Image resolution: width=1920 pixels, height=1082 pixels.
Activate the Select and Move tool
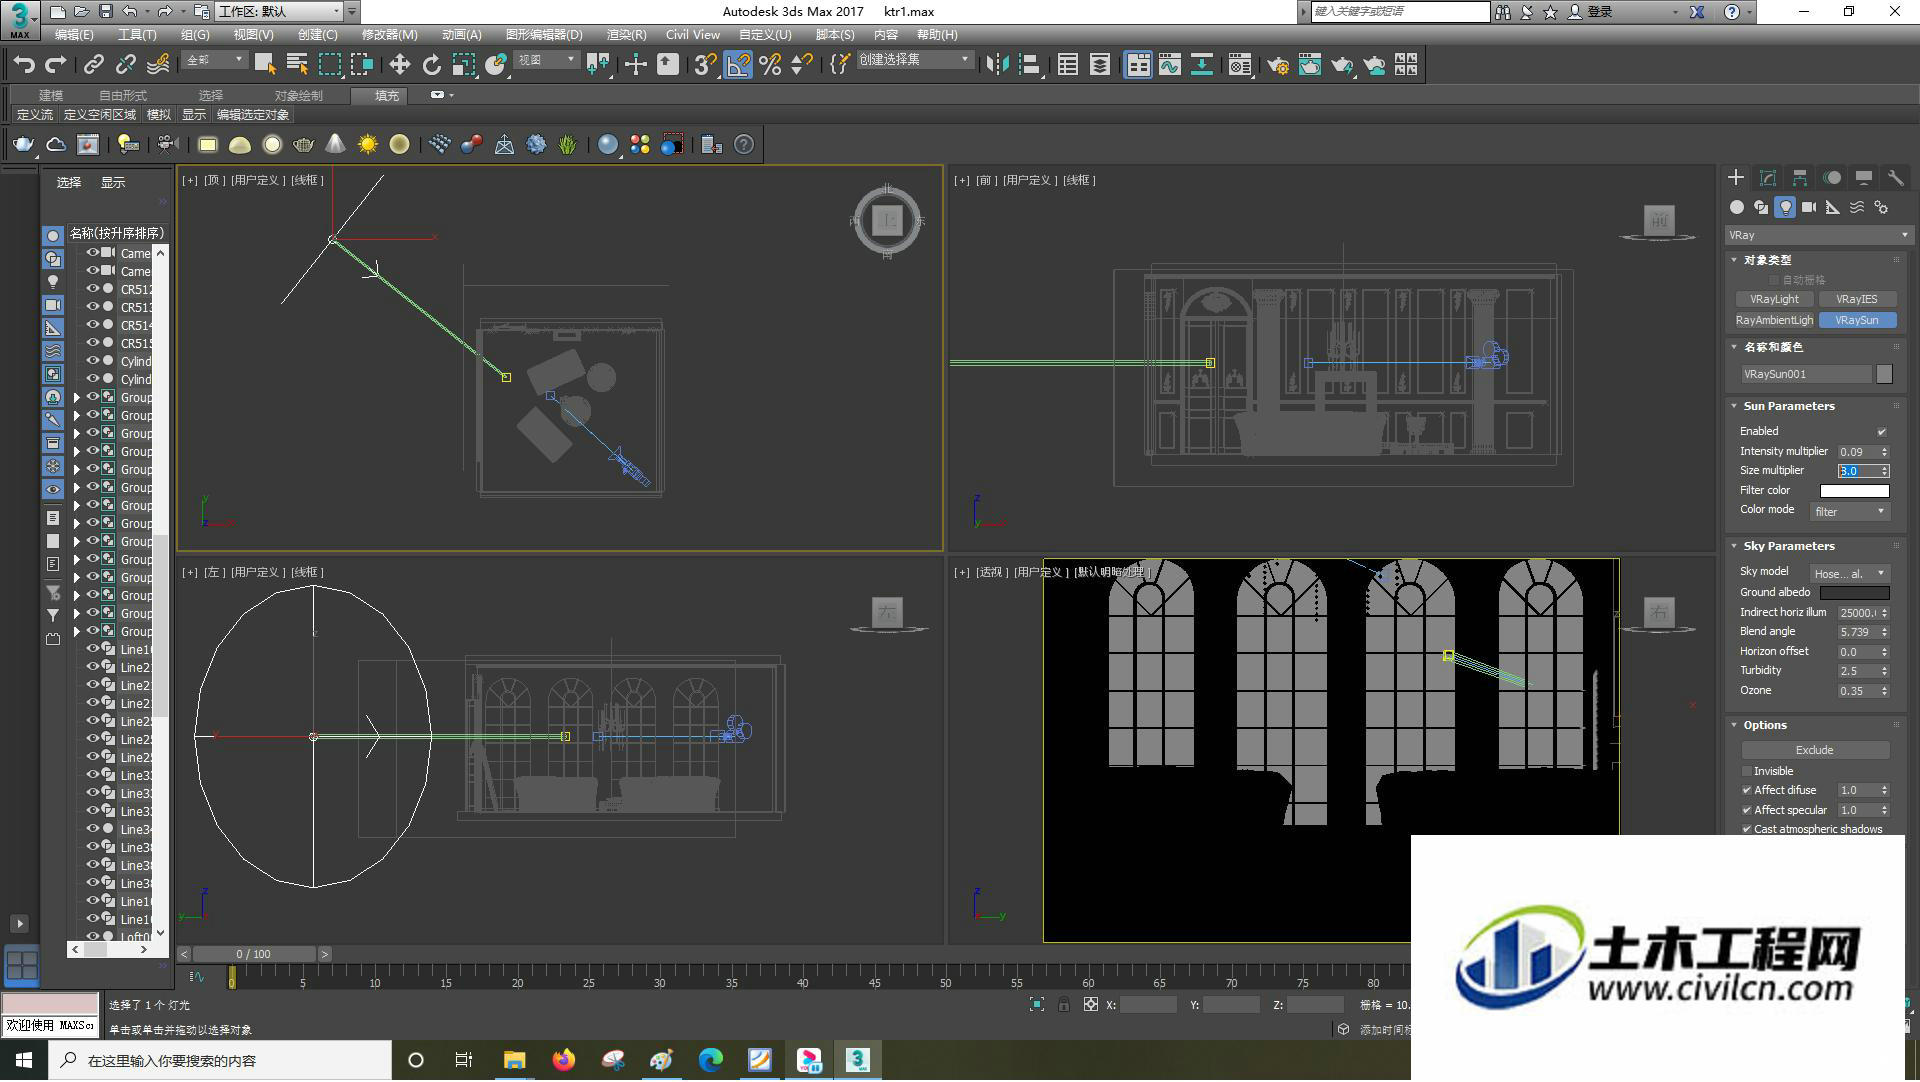click(x=400, y=65)
